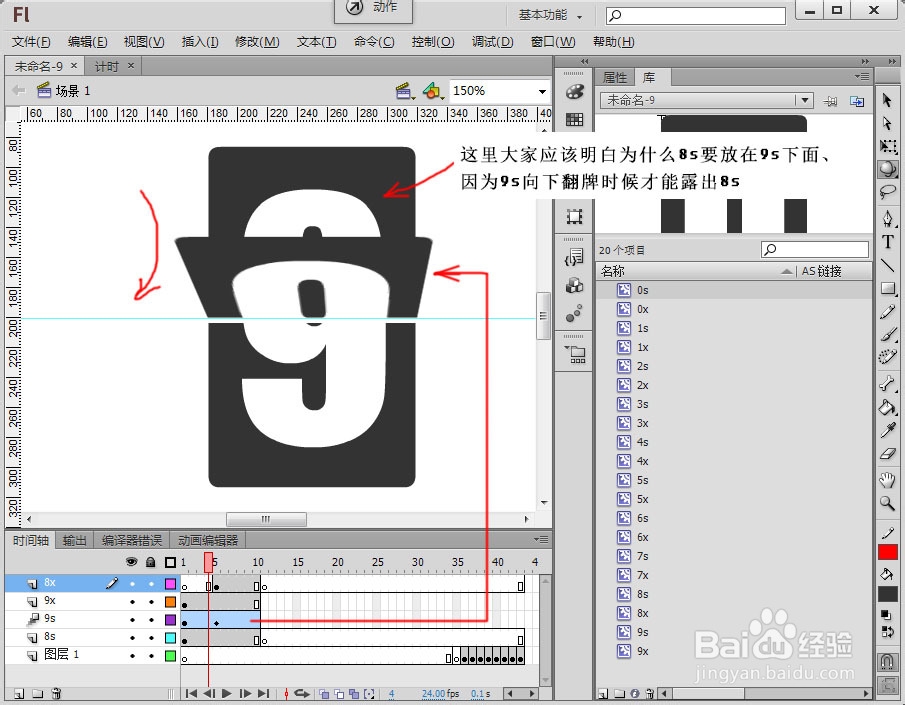
Task: Open the timeline panel options menu
Action: 541,539
